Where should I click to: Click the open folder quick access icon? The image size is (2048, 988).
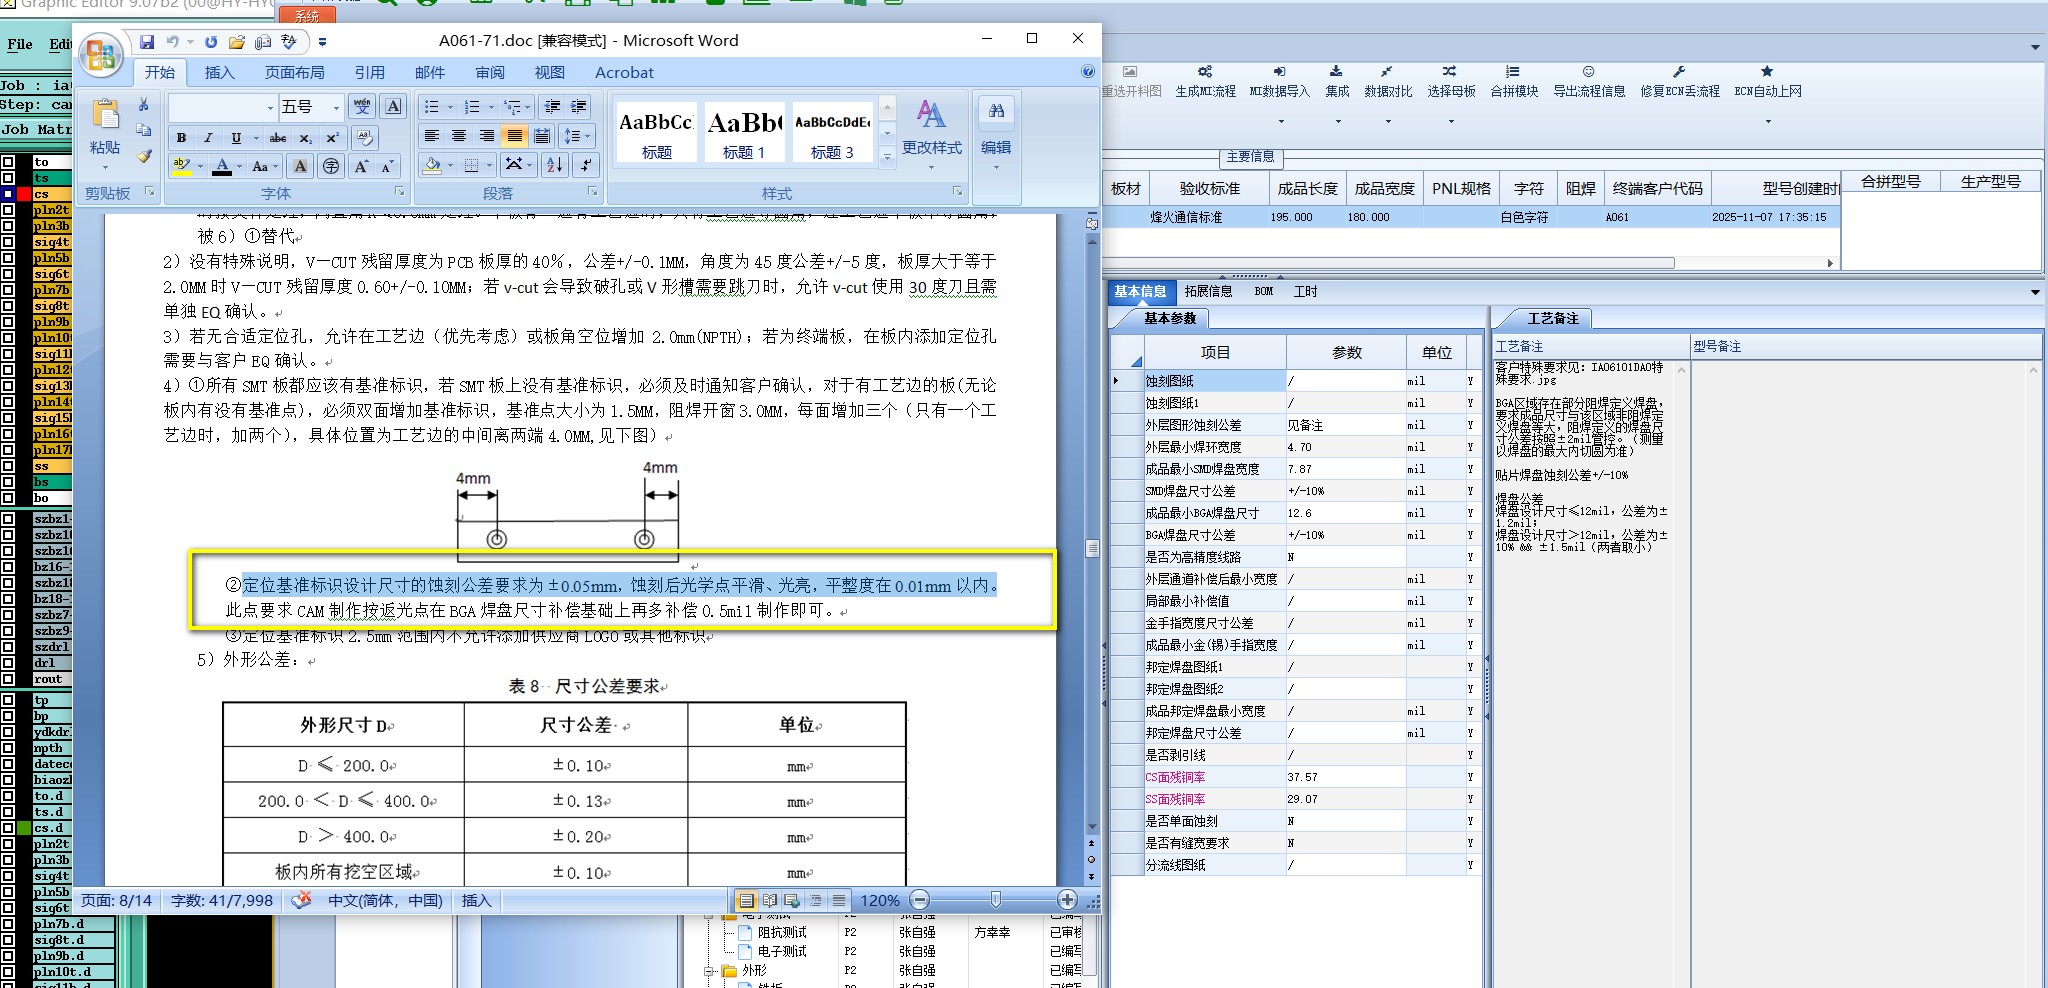point(237,42)
